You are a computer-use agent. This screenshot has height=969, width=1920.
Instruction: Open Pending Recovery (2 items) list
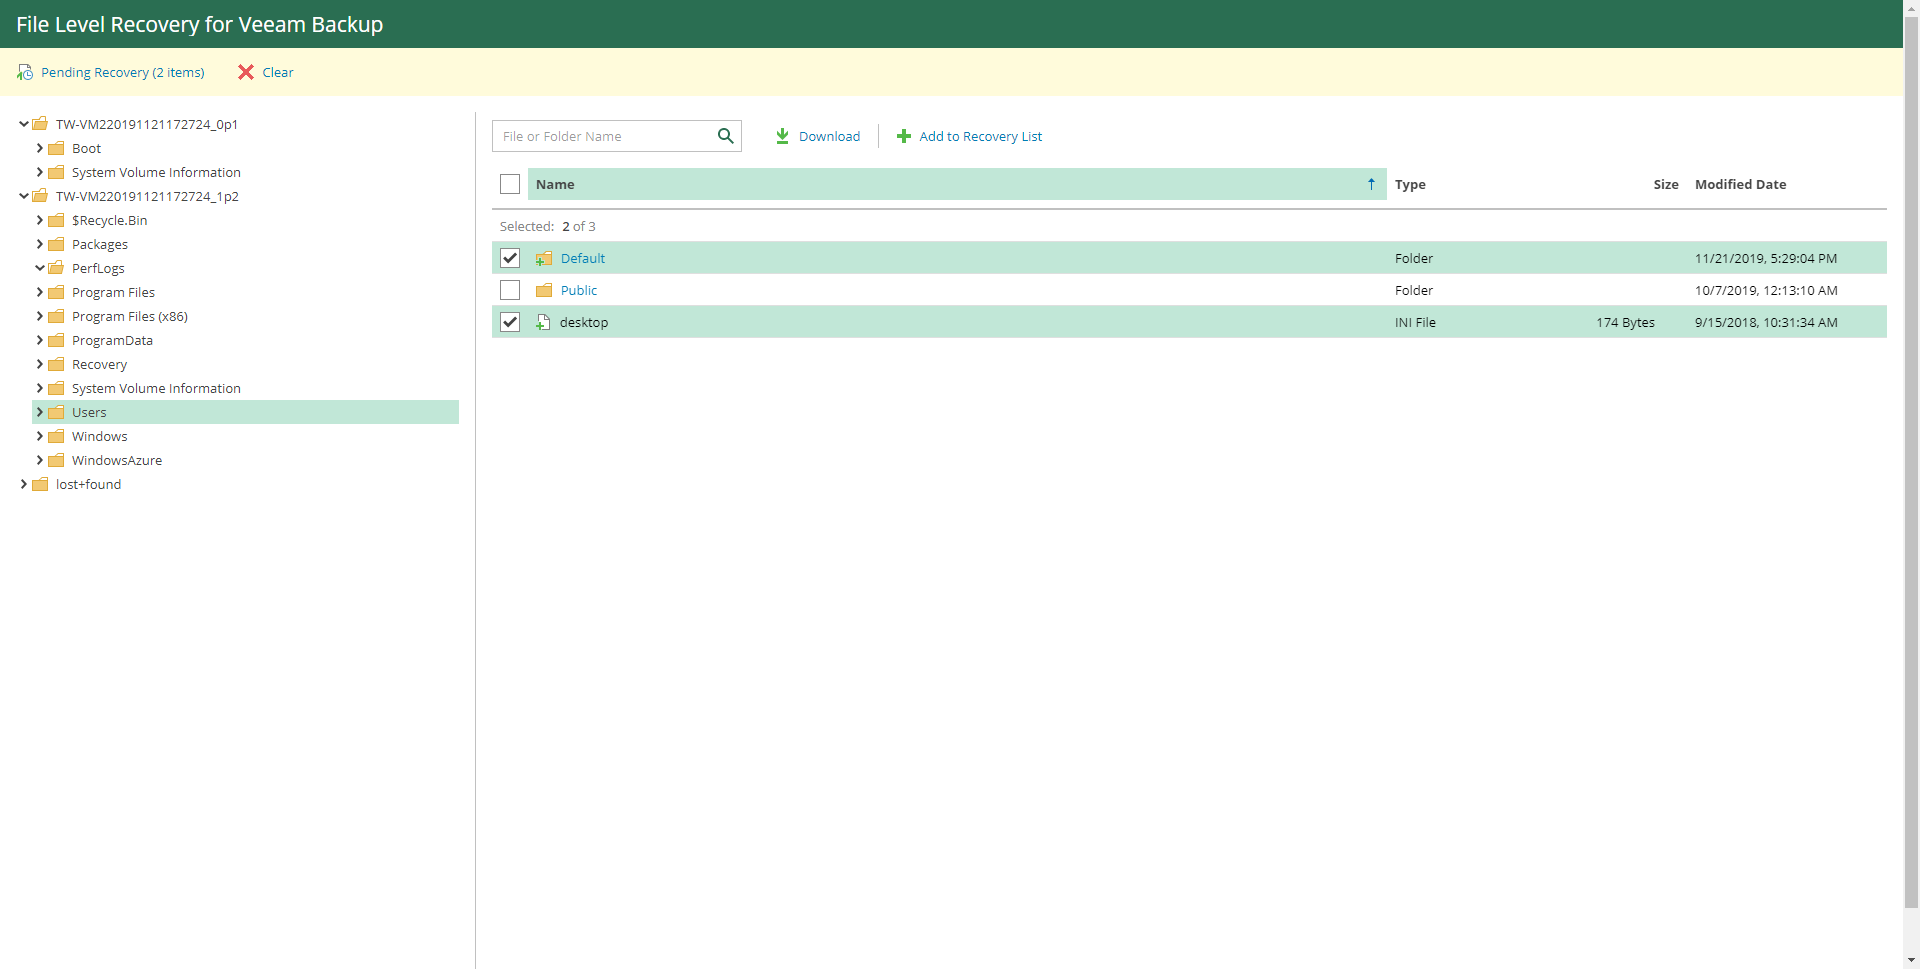pyautogui.click(x=122, y=72)
